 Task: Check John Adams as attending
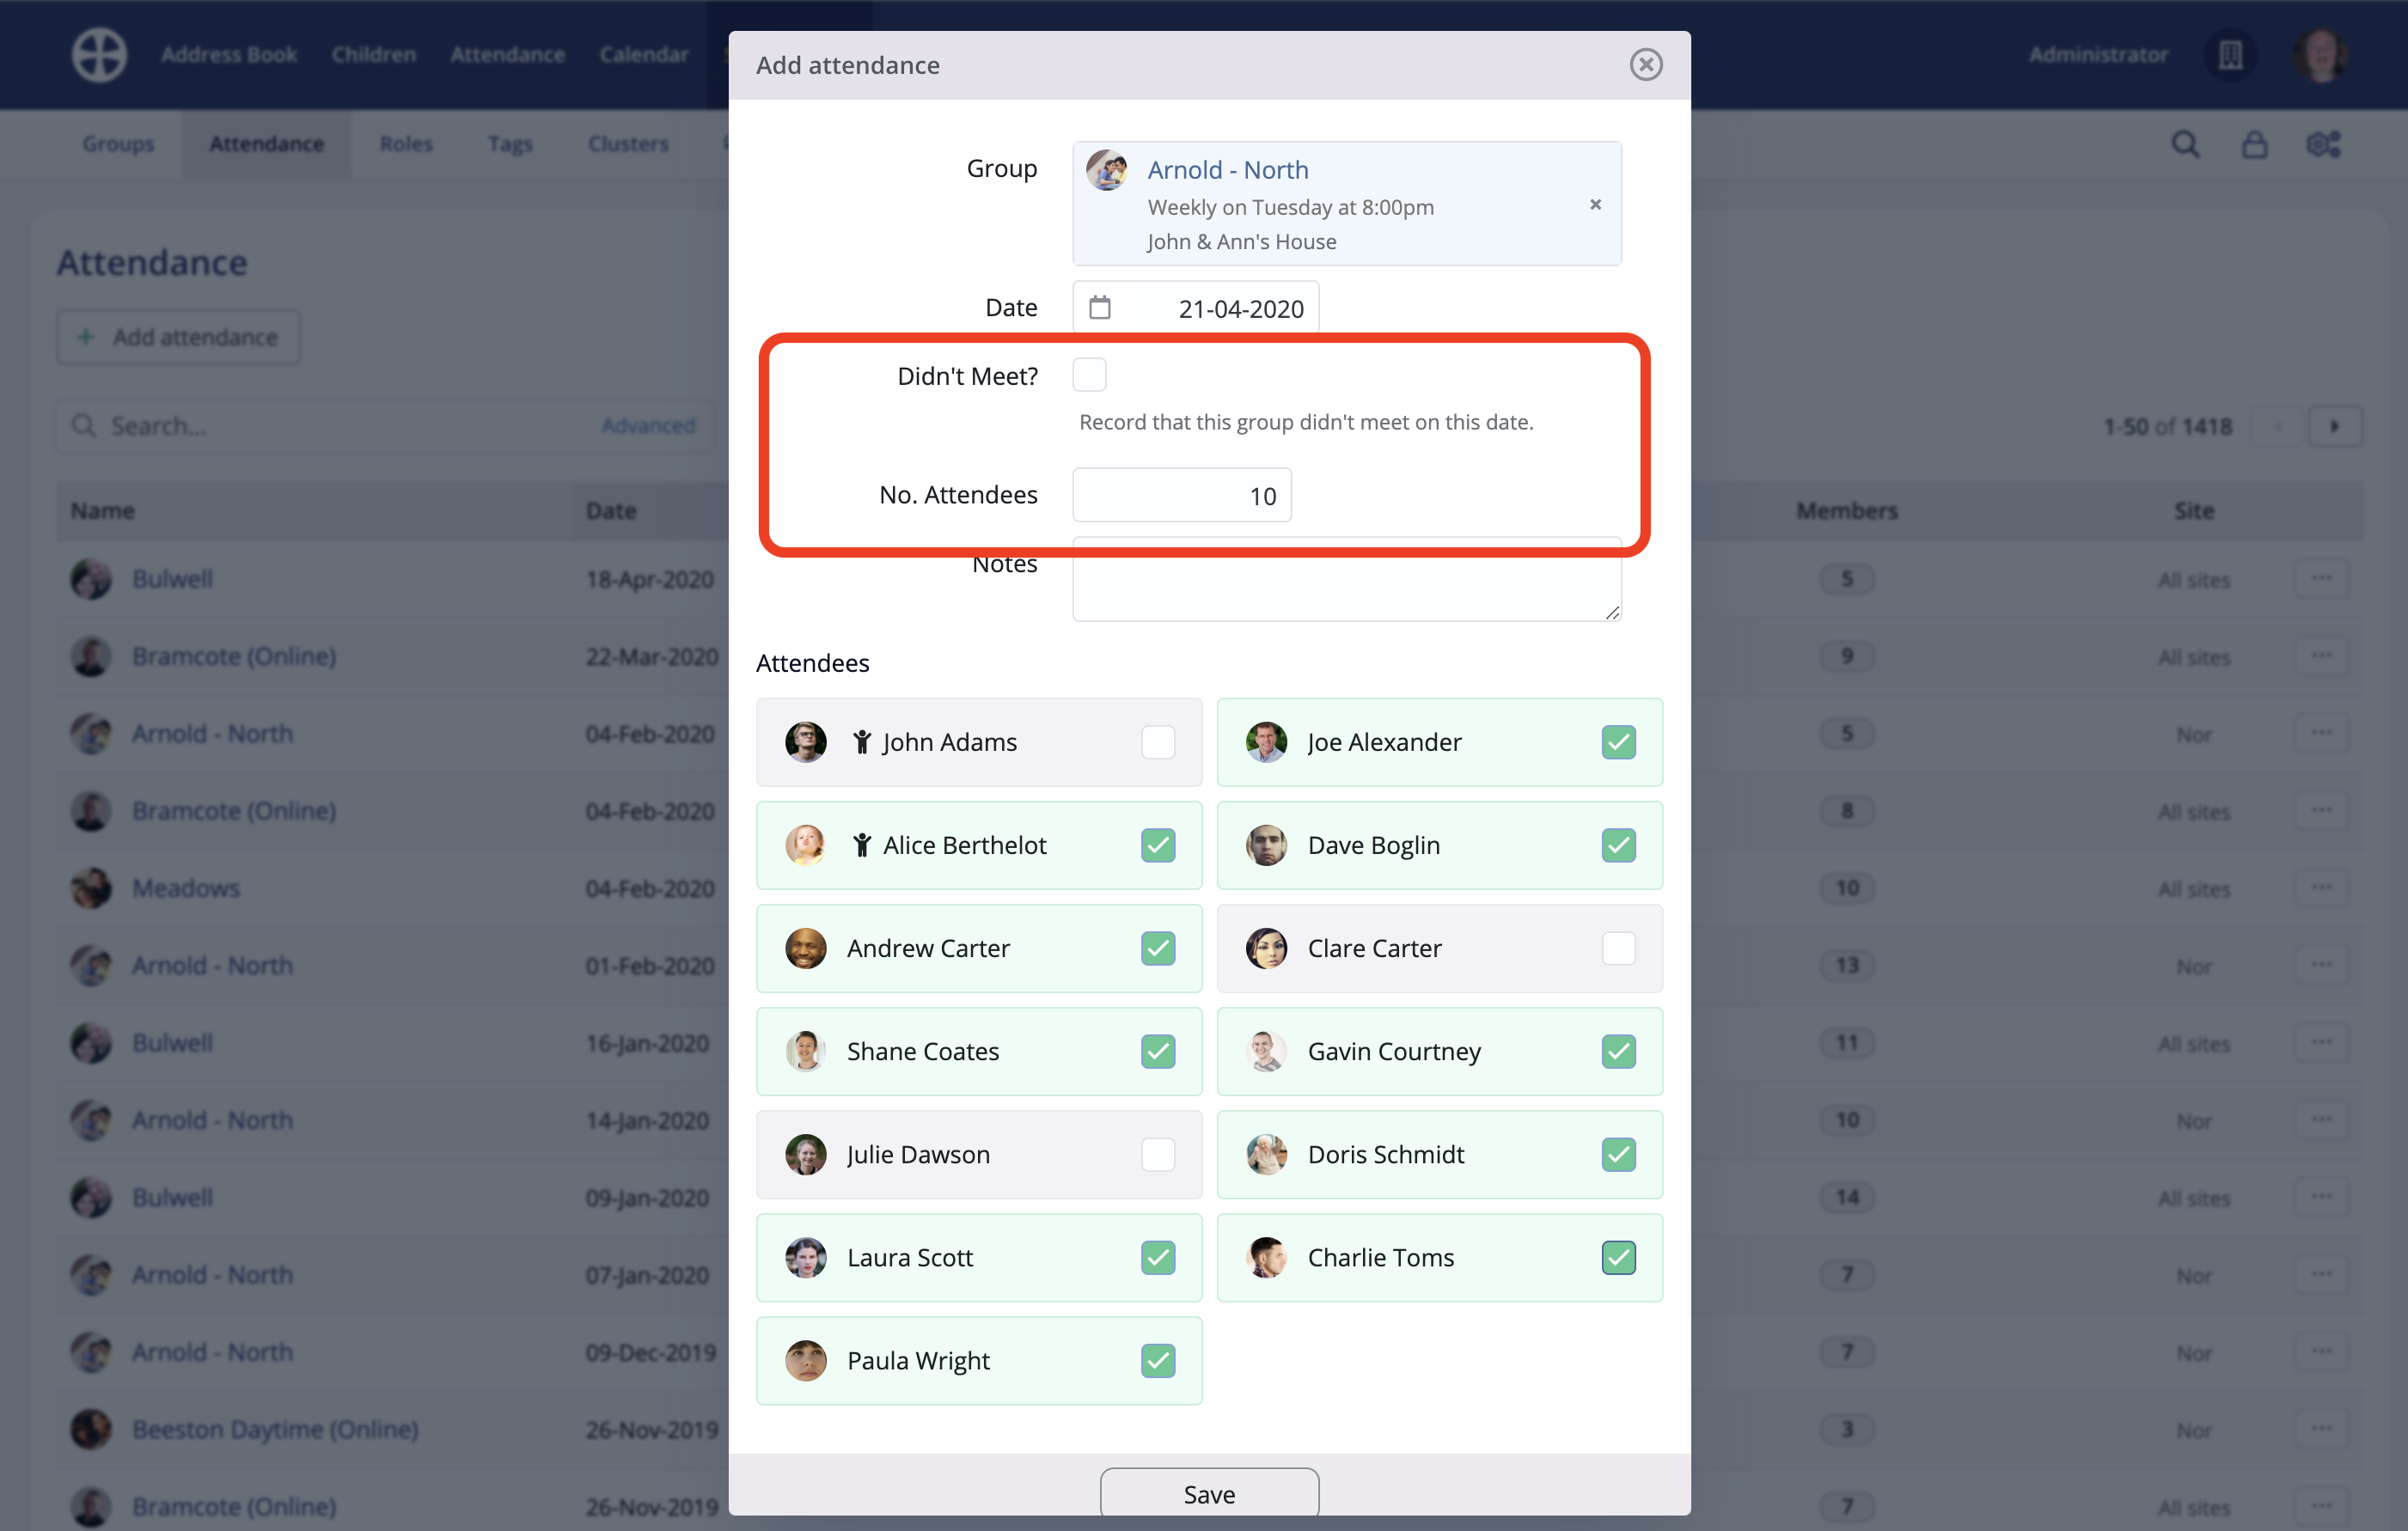(1157, 742)
